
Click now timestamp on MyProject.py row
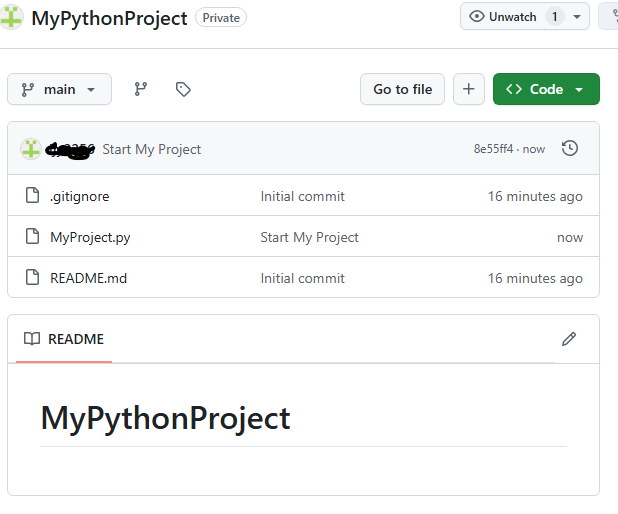(x=570, y=238)
